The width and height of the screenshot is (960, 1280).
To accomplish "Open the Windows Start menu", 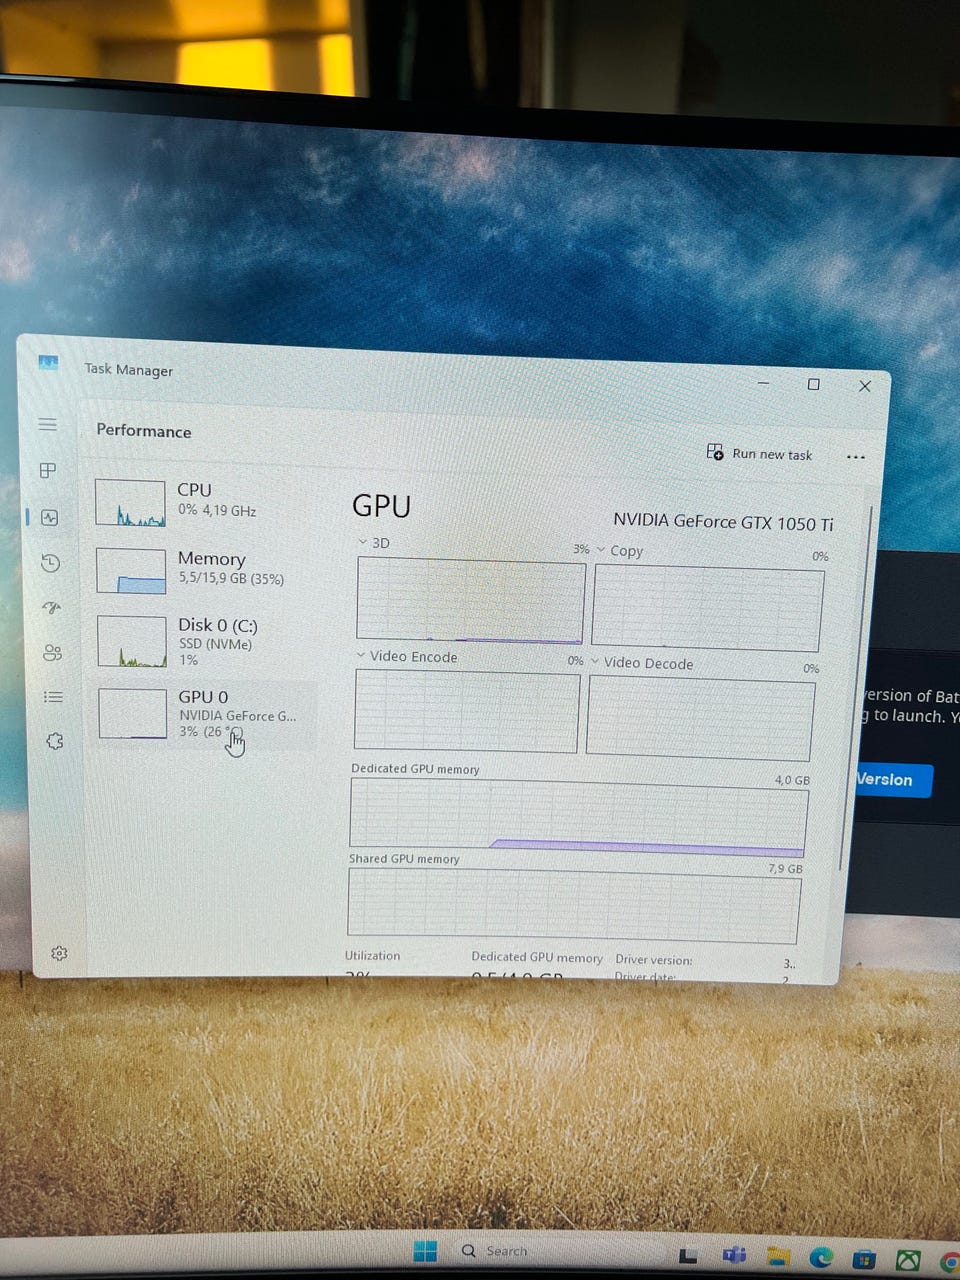I will pyautogui.click(x=425, y=1251).
